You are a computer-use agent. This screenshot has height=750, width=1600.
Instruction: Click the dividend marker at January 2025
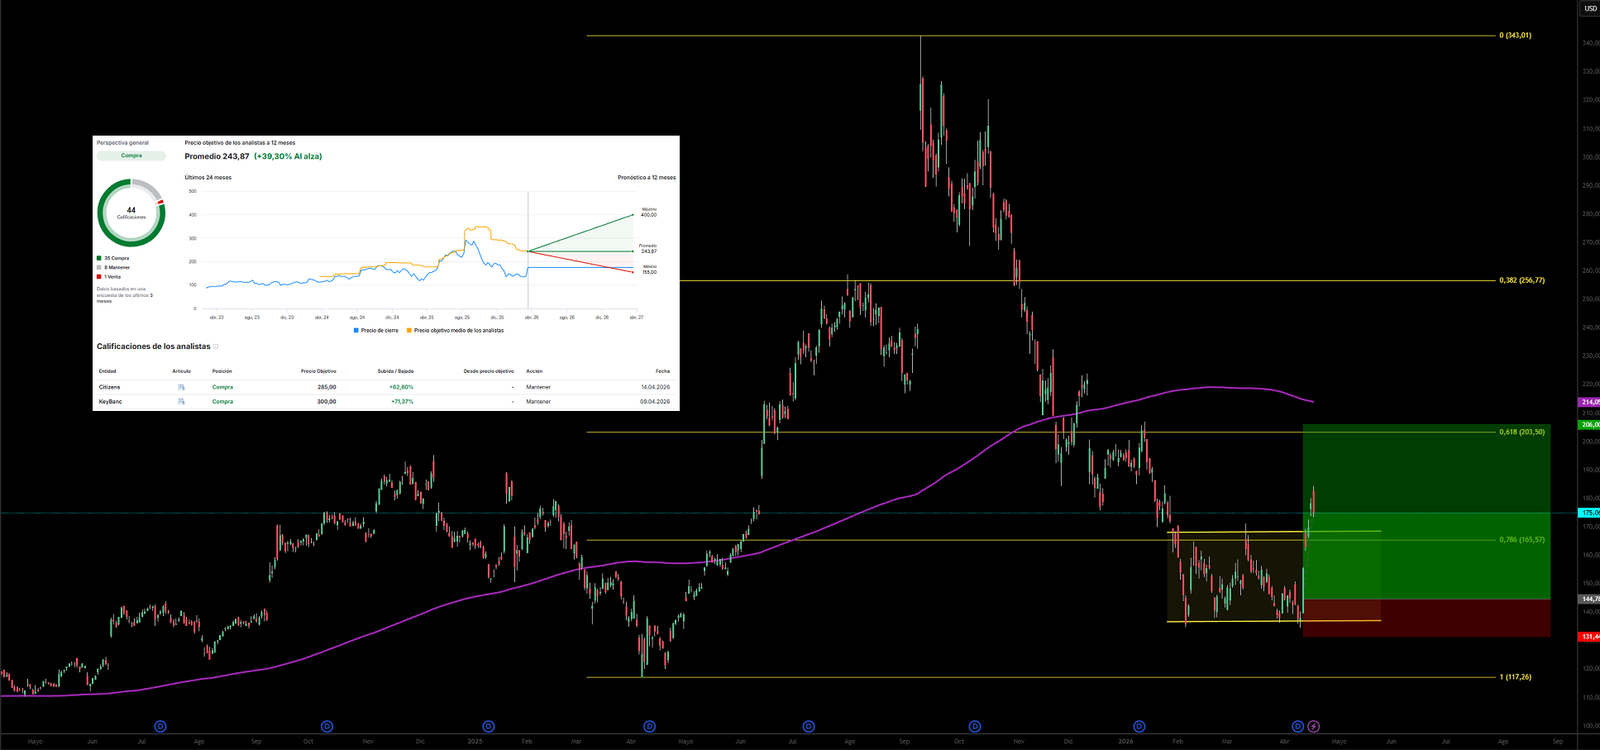(x=488, y=727)
